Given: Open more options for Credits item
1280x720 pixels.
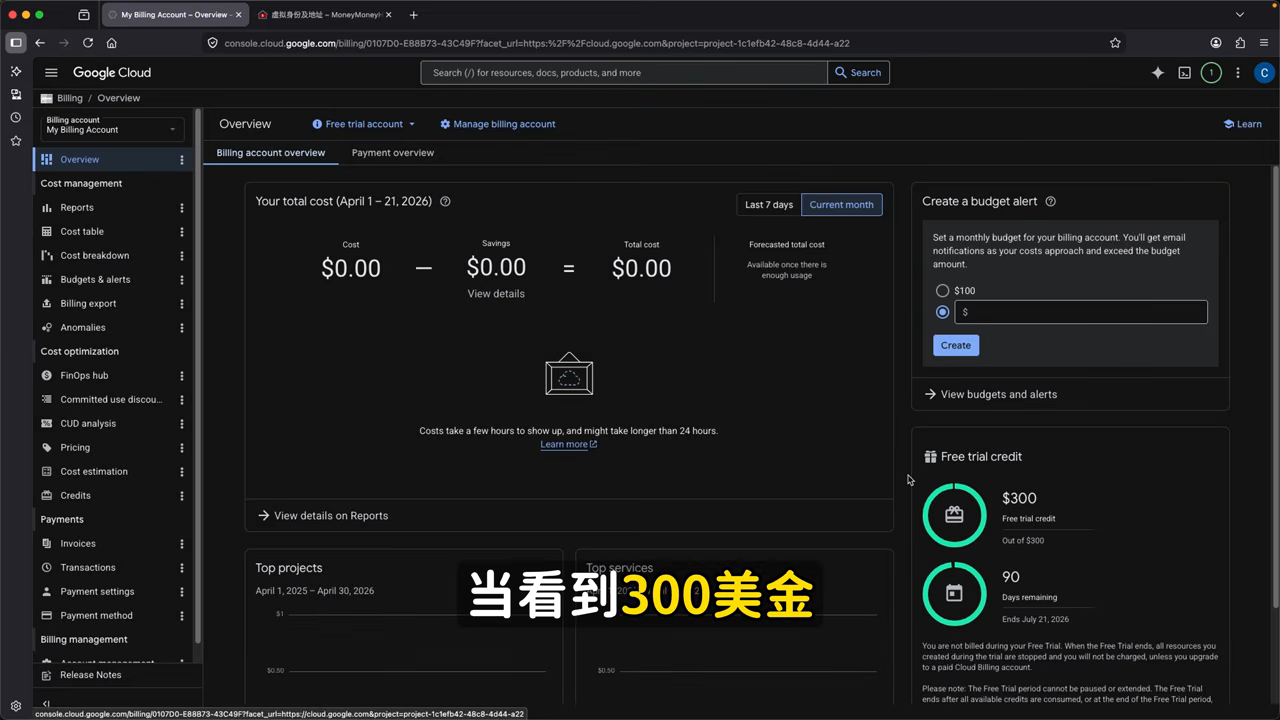Looking at the screenshot, I should click(182, 496).
